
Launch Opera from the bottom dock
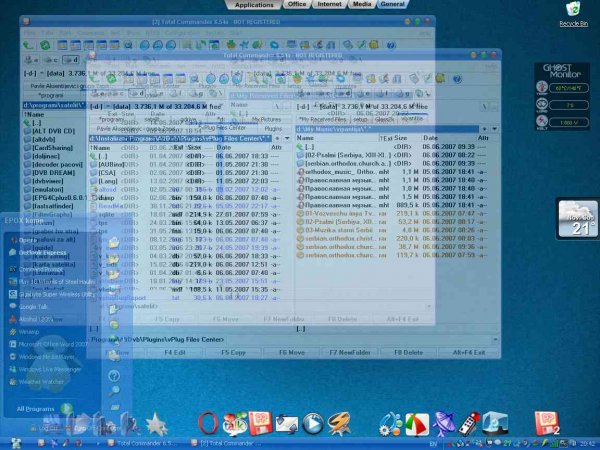coord(209,424)
